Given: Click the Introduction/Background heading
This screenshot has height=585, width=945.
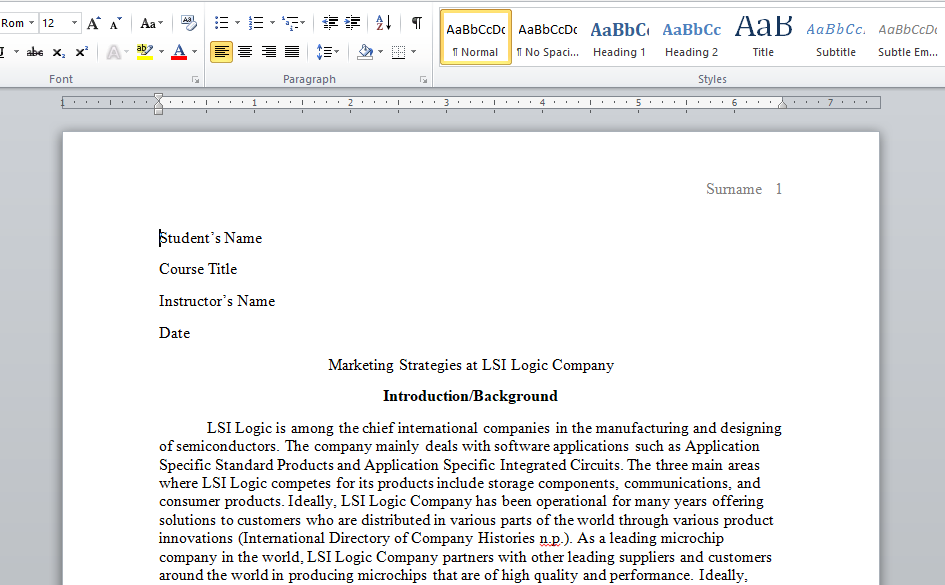Looking at the screenshot, I should click(471, 396).
